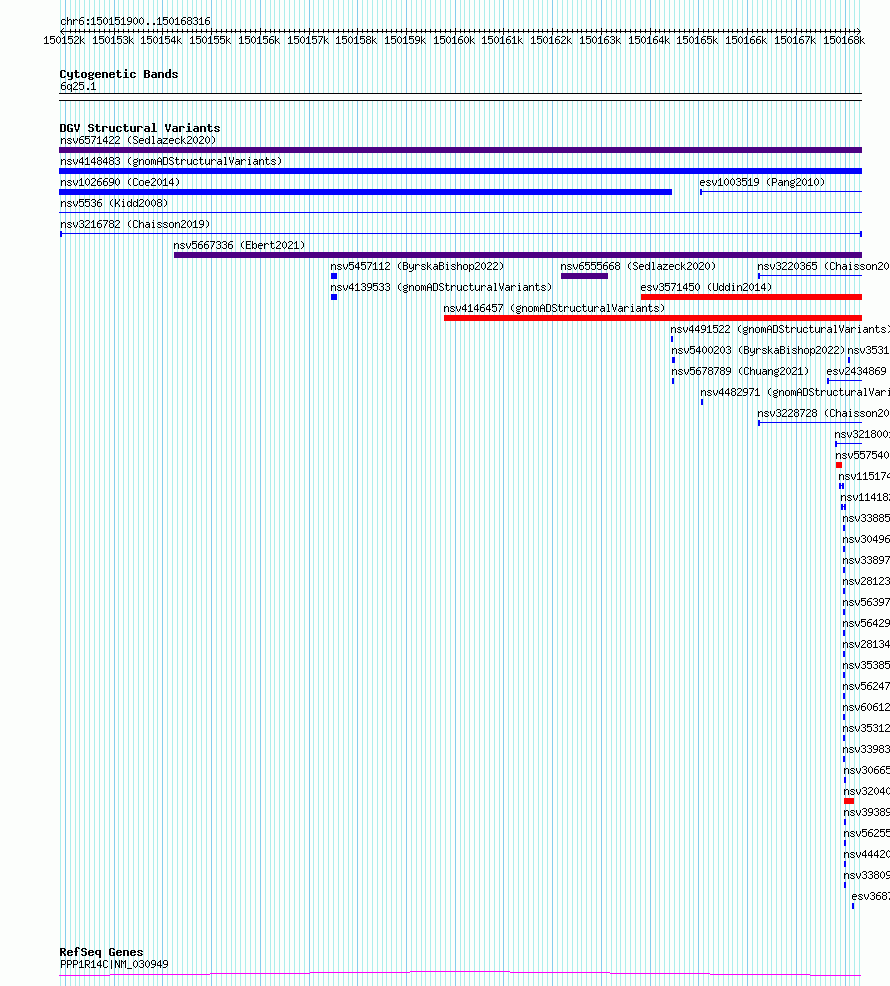Click the label starting nsv39389
Image resolution: width=890 pixels, height=986 pixels.
[x=866, y=812]
